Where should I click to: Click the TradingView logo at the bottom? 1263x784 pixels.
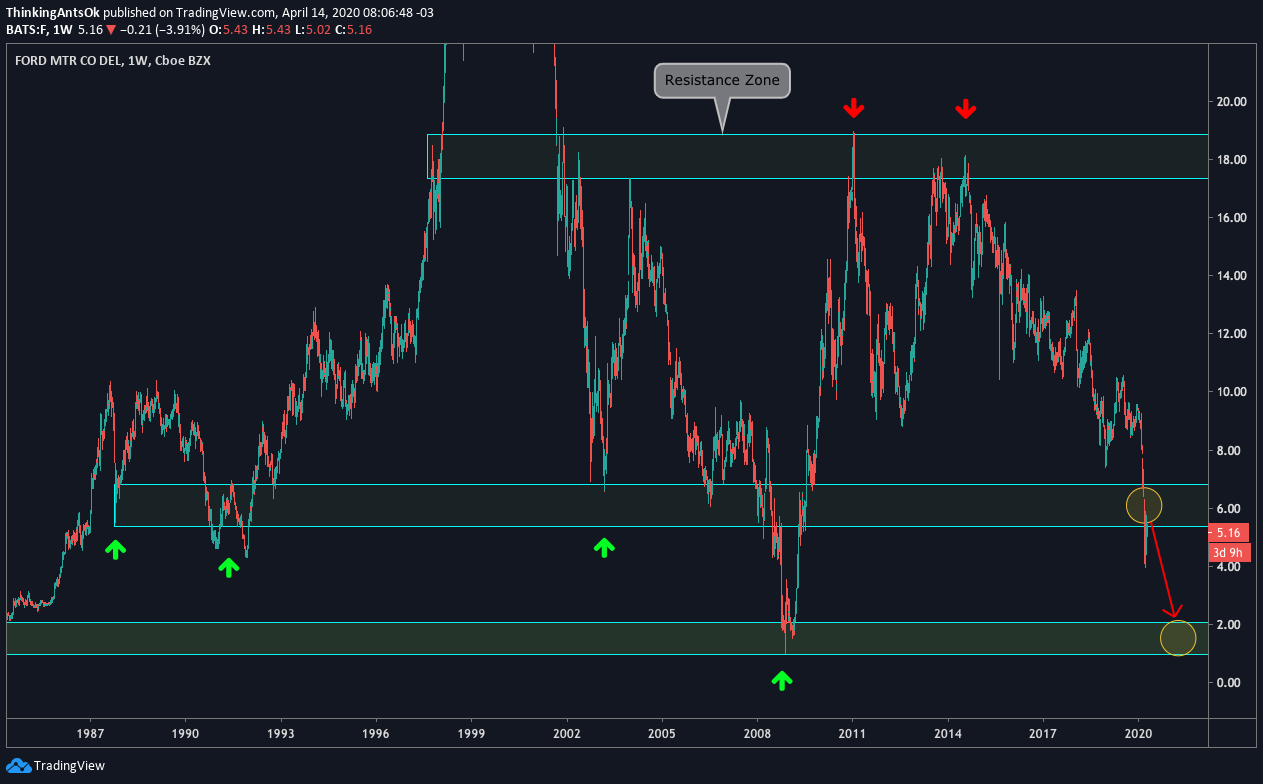click(x=55, y=766)
